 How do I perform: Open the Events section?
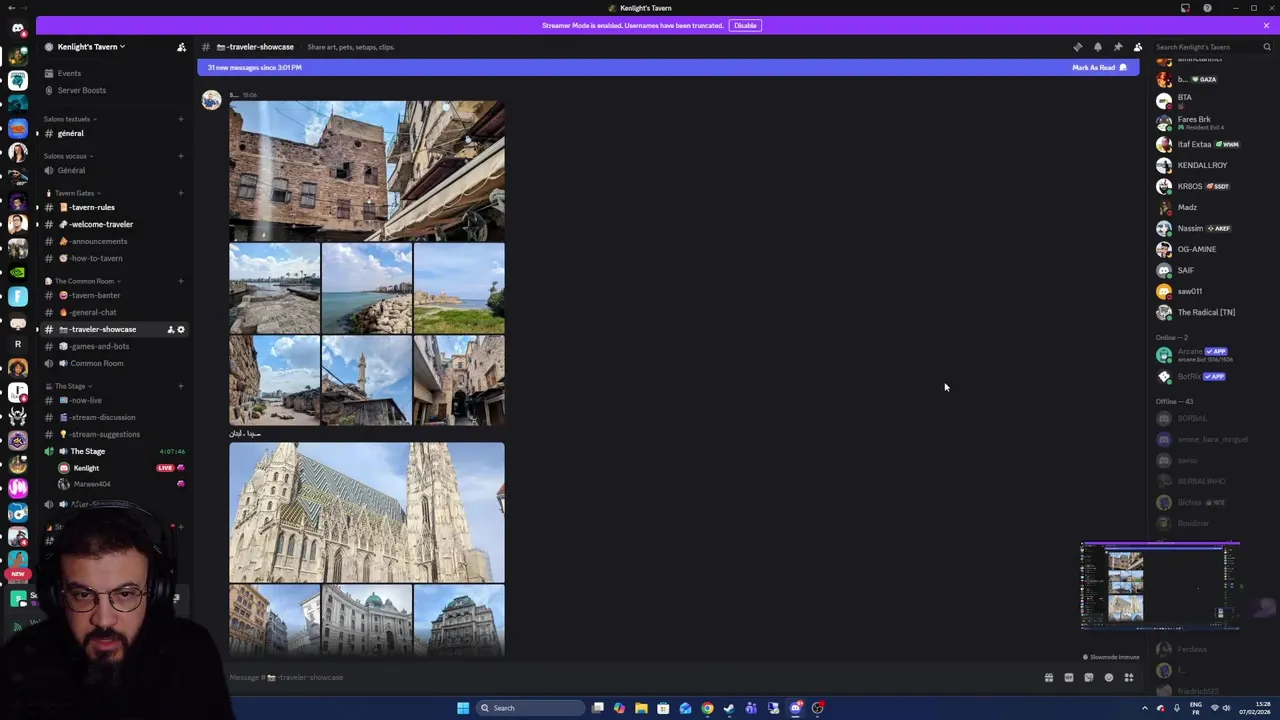[x=113, y=73]
